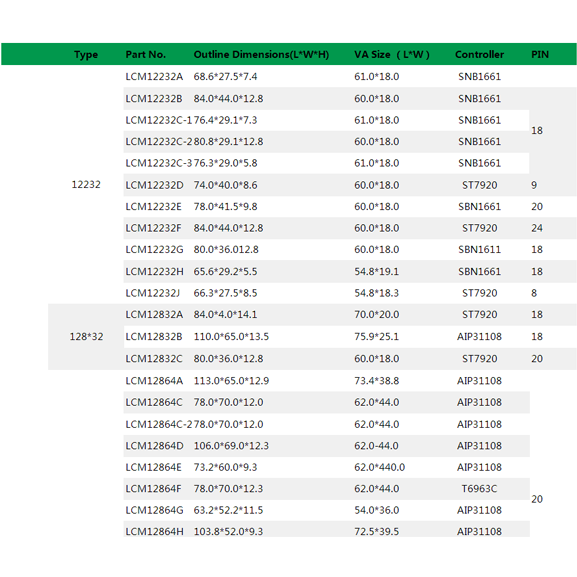Click the 128*32 type cell
This screenshot has width=577, height=577.
(86, 337)
